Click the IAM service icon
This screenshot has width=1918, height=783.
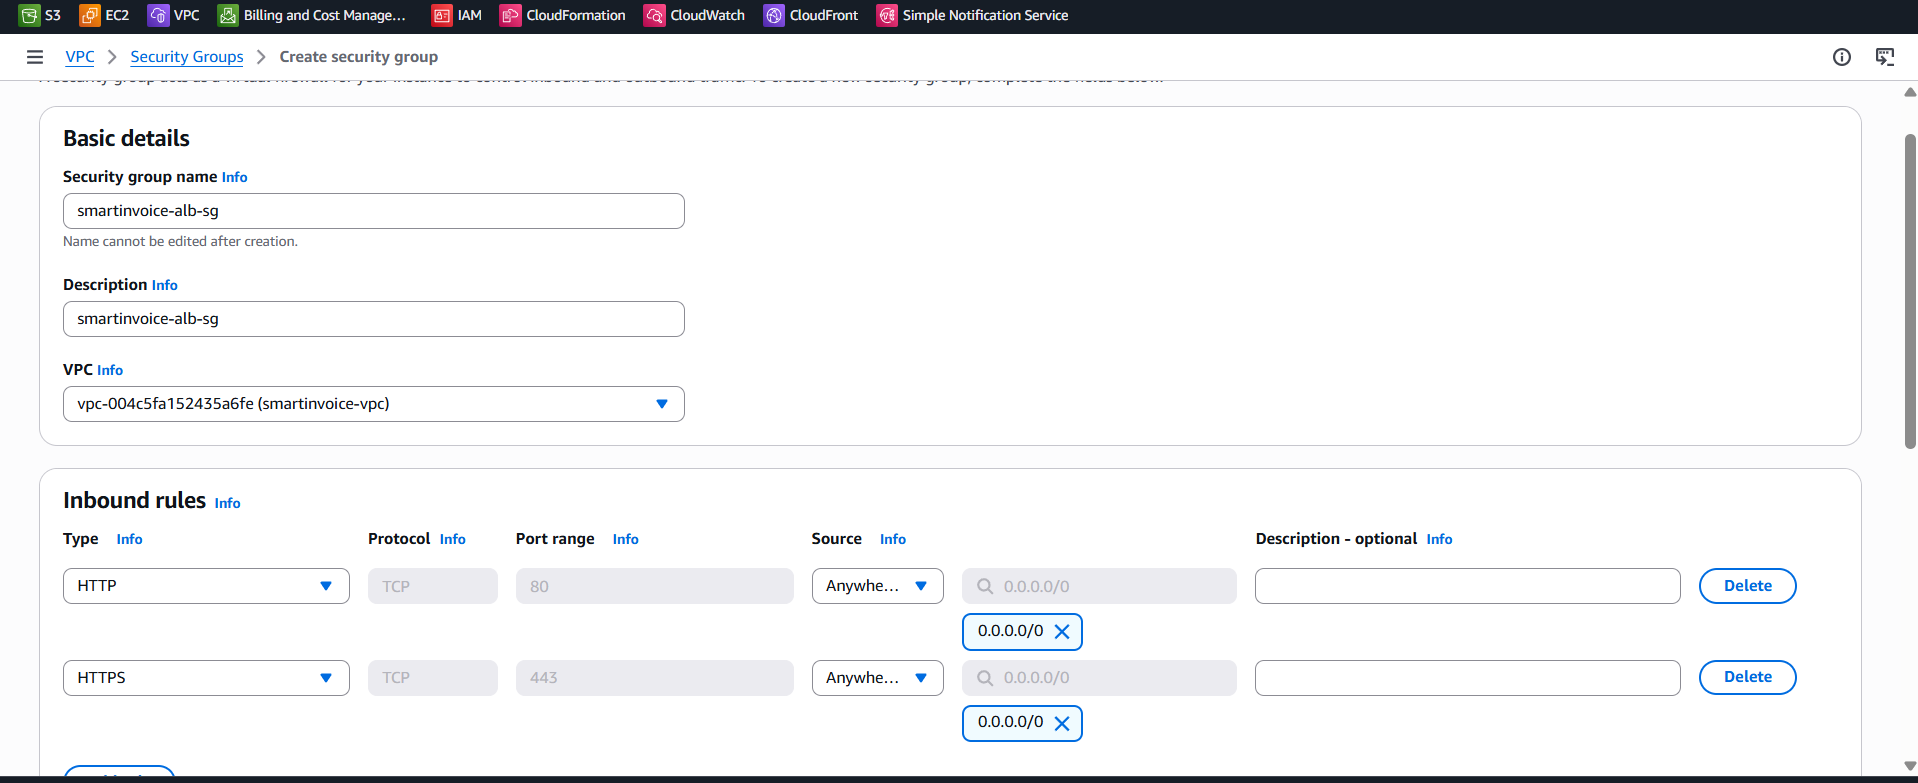[442, 15]
